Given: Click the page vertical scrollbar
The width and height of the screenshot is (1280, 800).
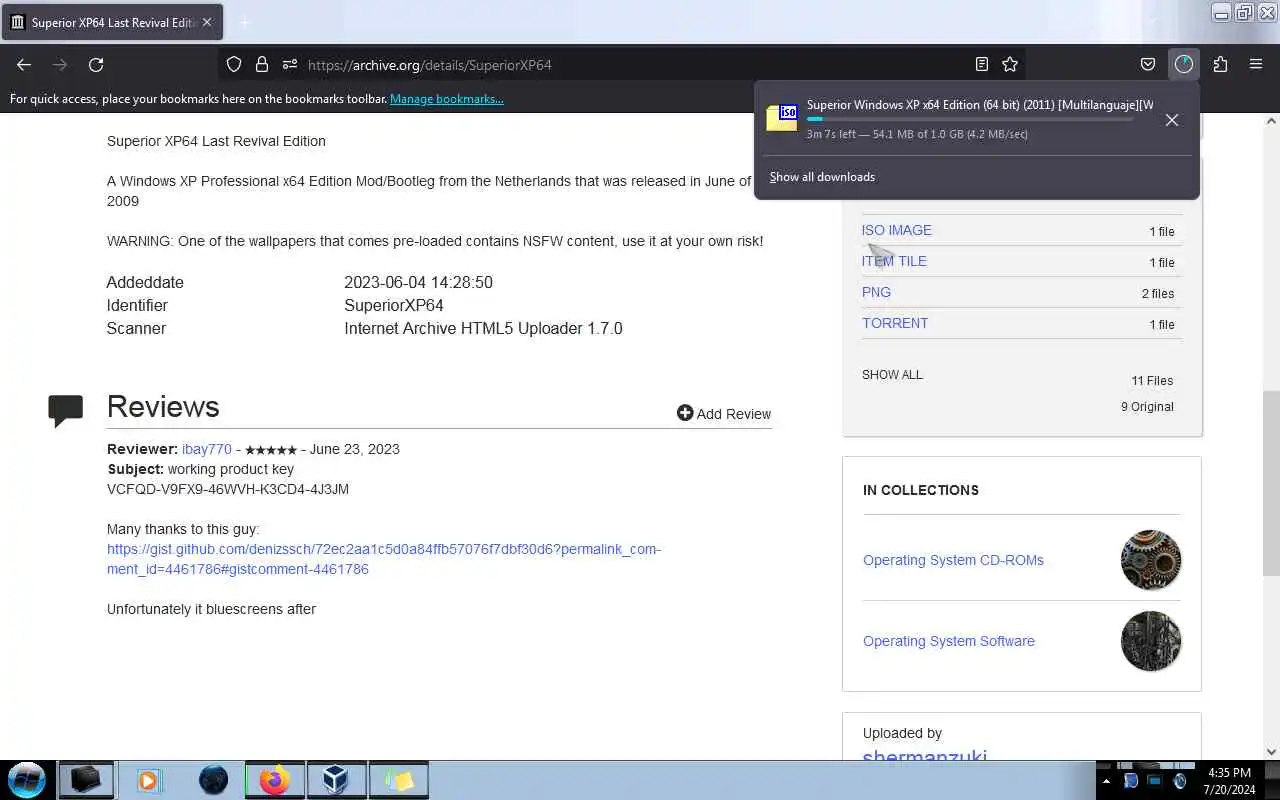Looking at the screenshot, I should point(1271,483).
